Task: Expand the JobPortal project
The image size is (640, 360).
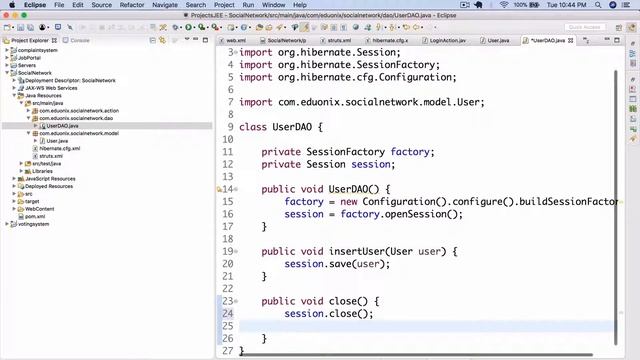Action: pyautogui.click(x=7, y=58)
